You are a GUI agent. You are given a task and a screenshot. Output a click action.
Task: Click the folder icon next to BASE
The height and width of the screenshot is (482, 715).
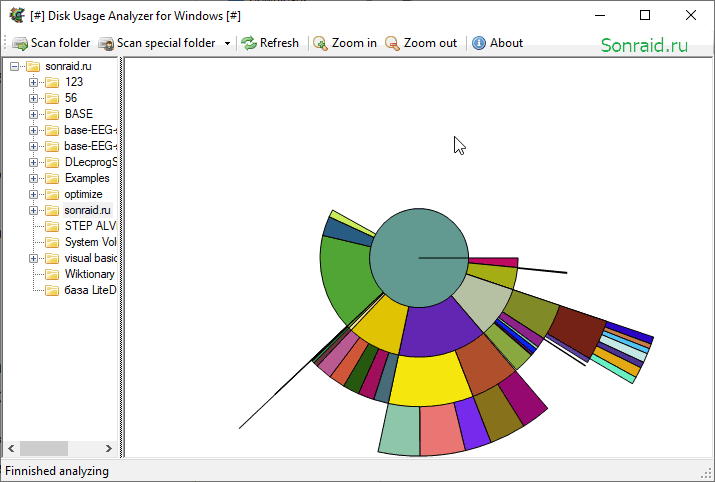click(x=52, y=114)
